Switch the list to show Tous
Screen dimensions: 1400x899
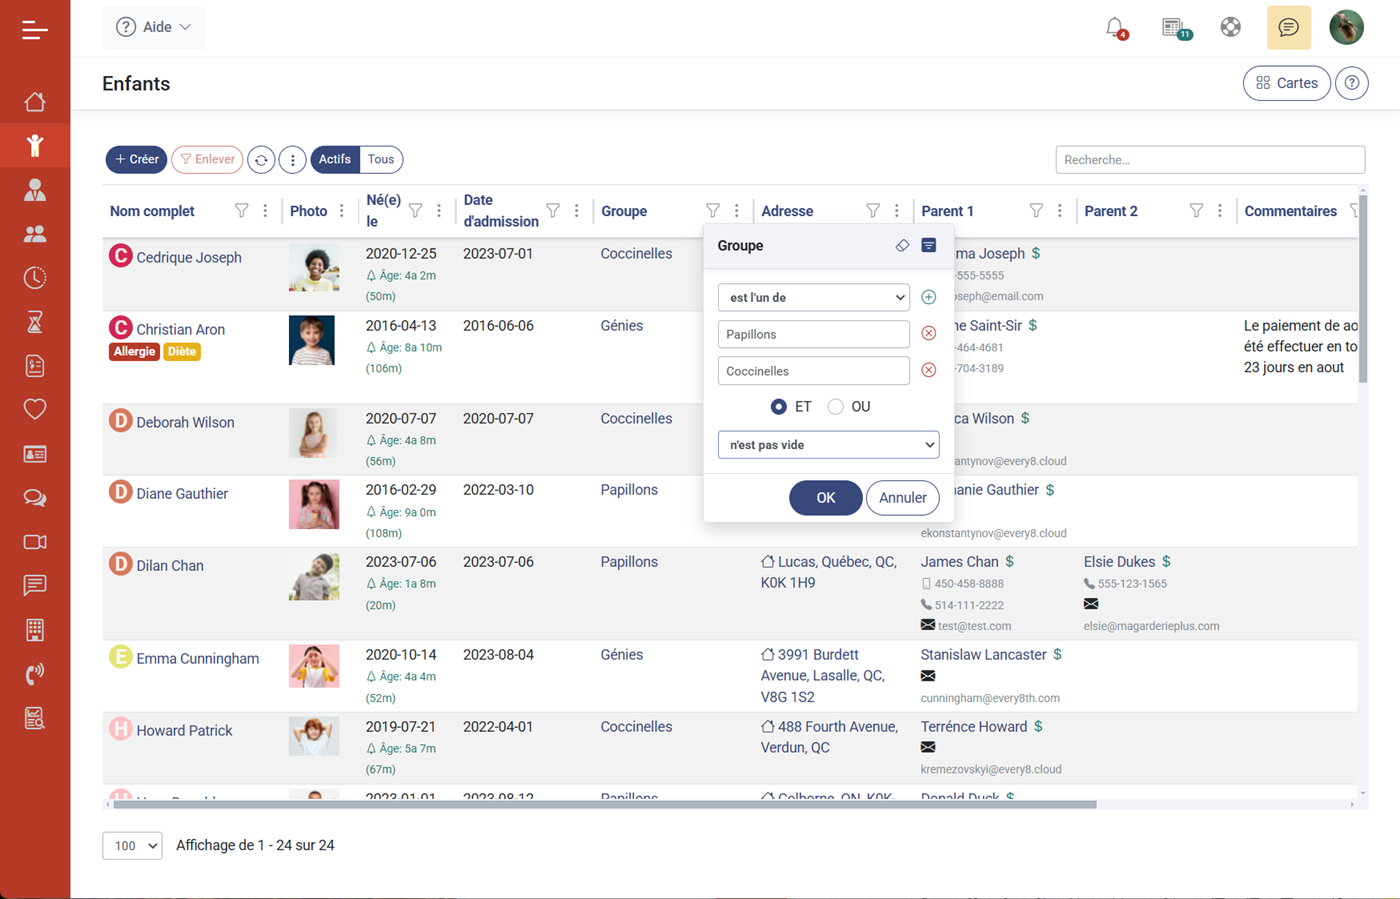click(x=380, y=159)
